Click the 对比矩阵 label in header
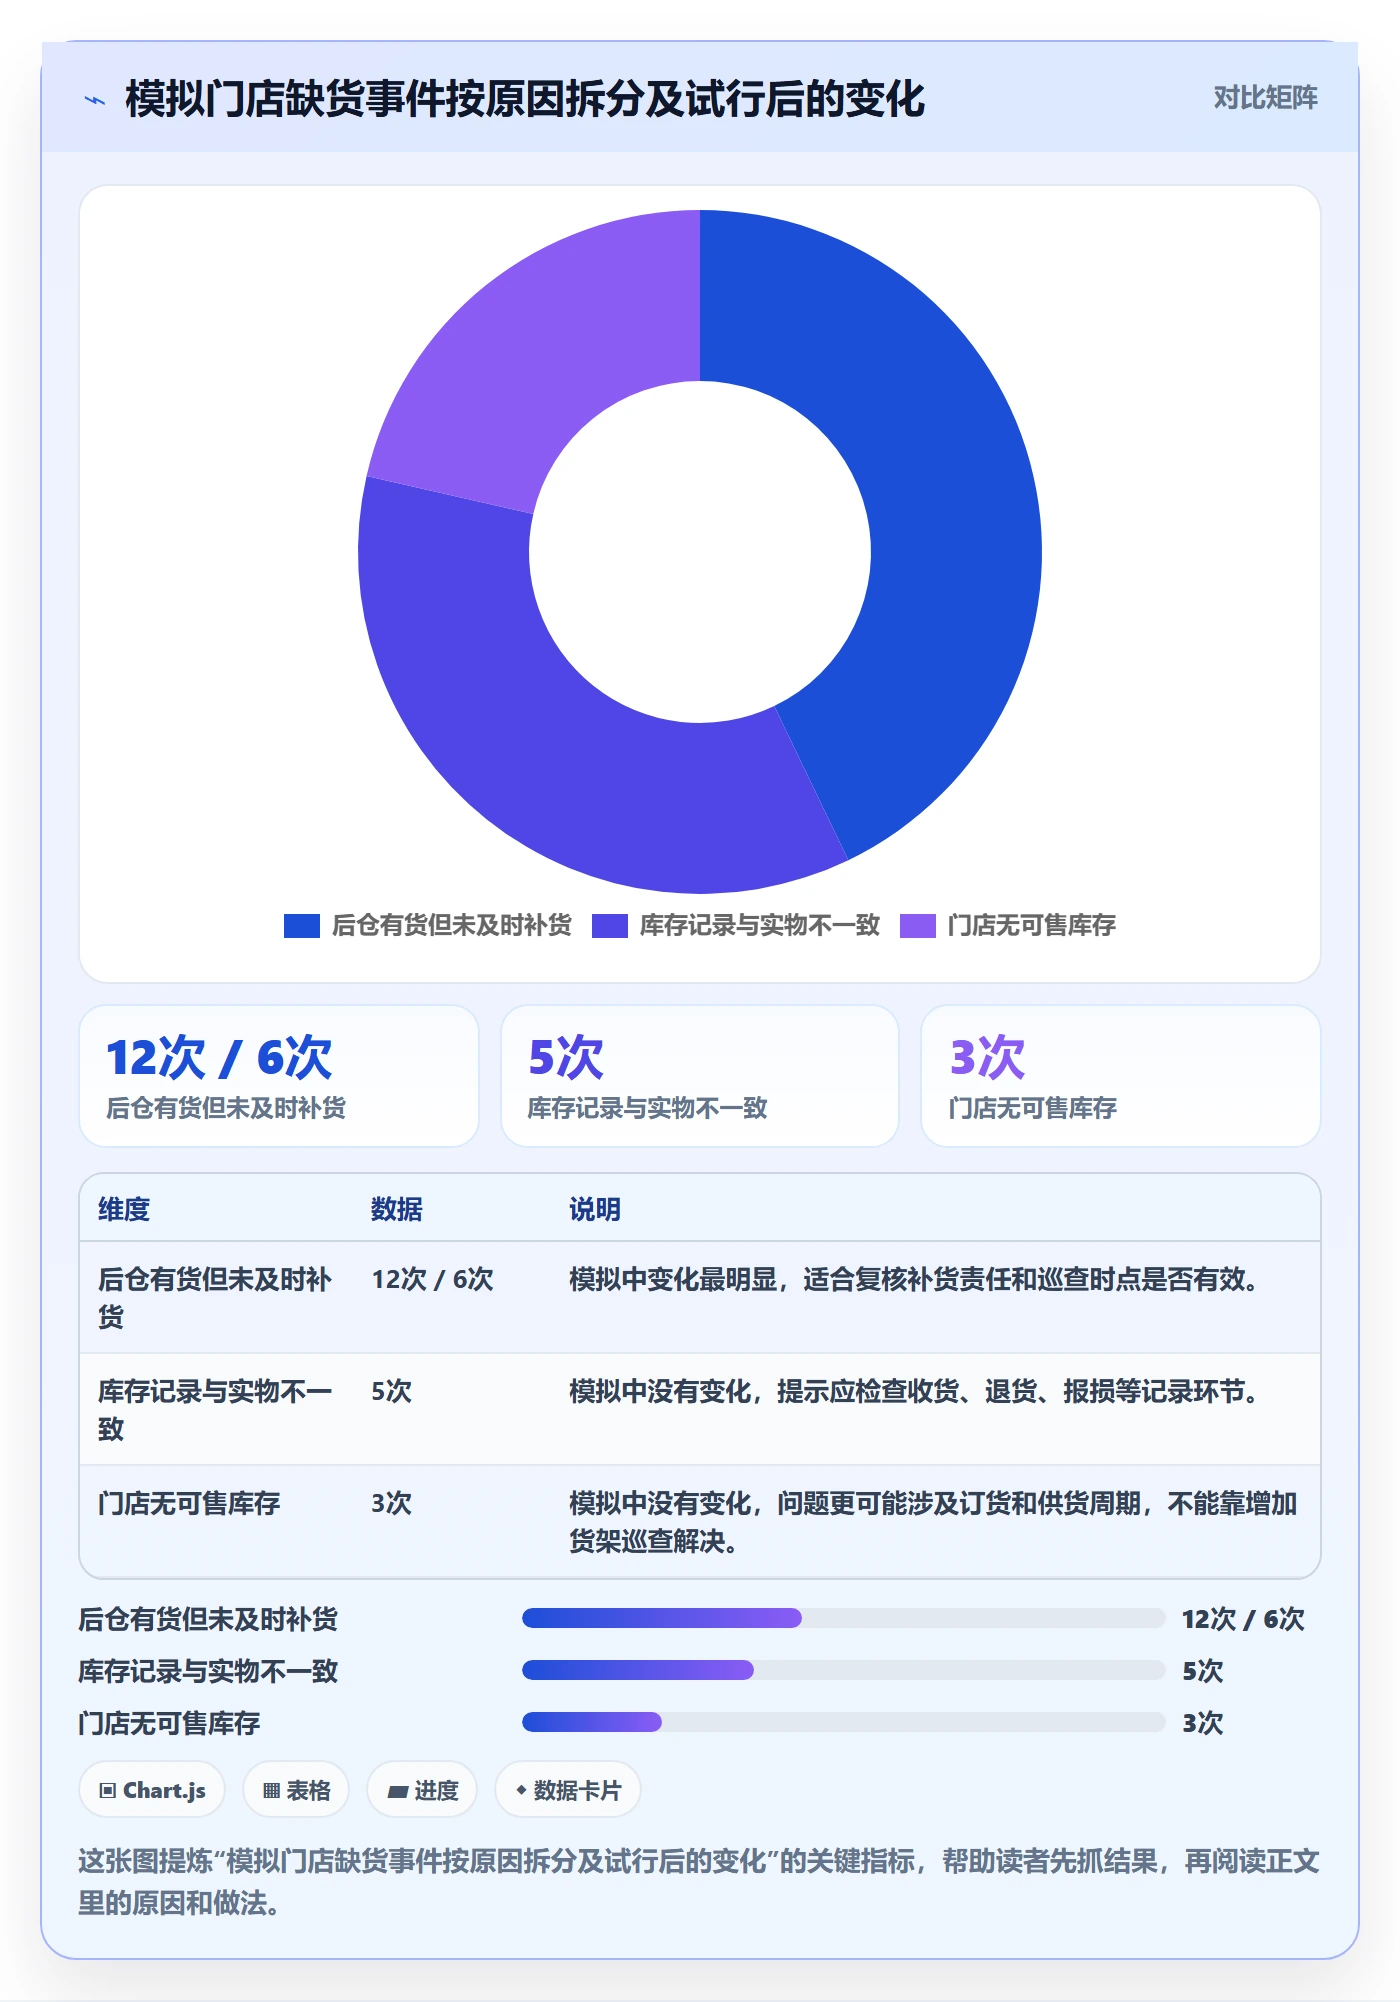The image size is (1400, 2002). (1265, 98)
